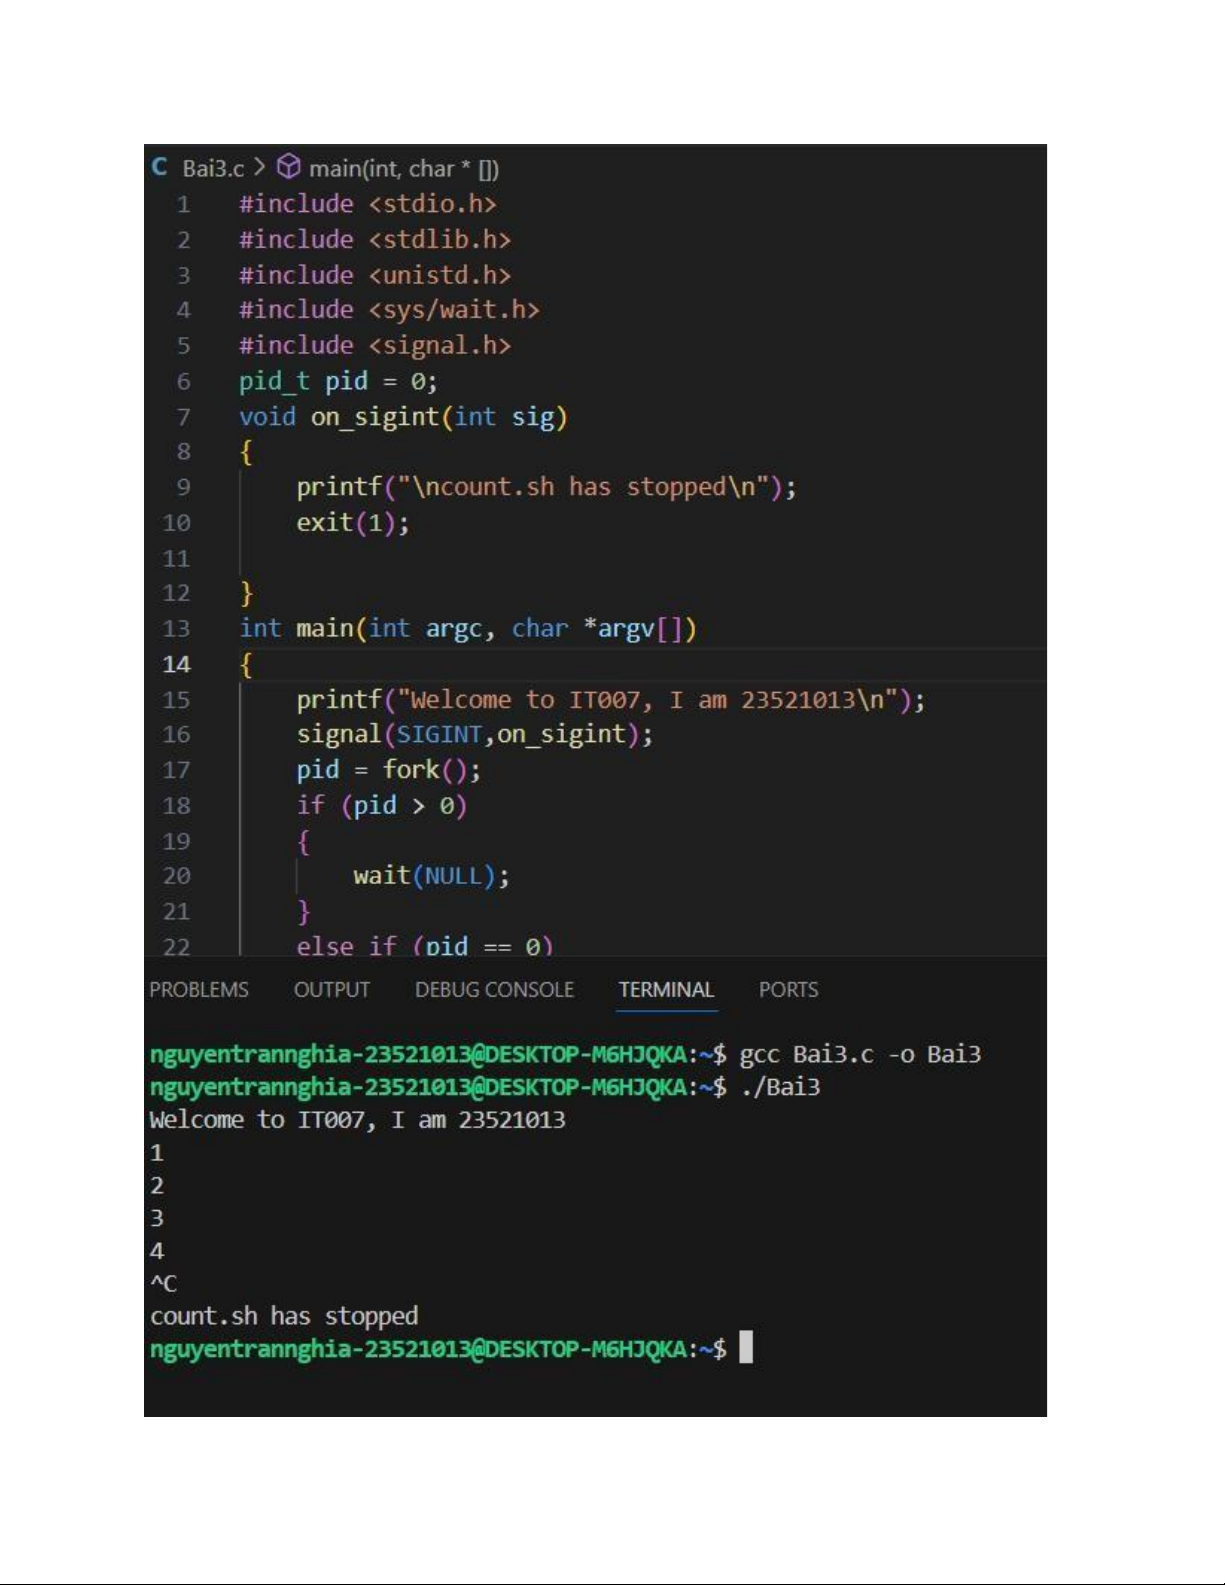Expand the breadcrumb chevron after Bai3.c

(x=260, y=167)
